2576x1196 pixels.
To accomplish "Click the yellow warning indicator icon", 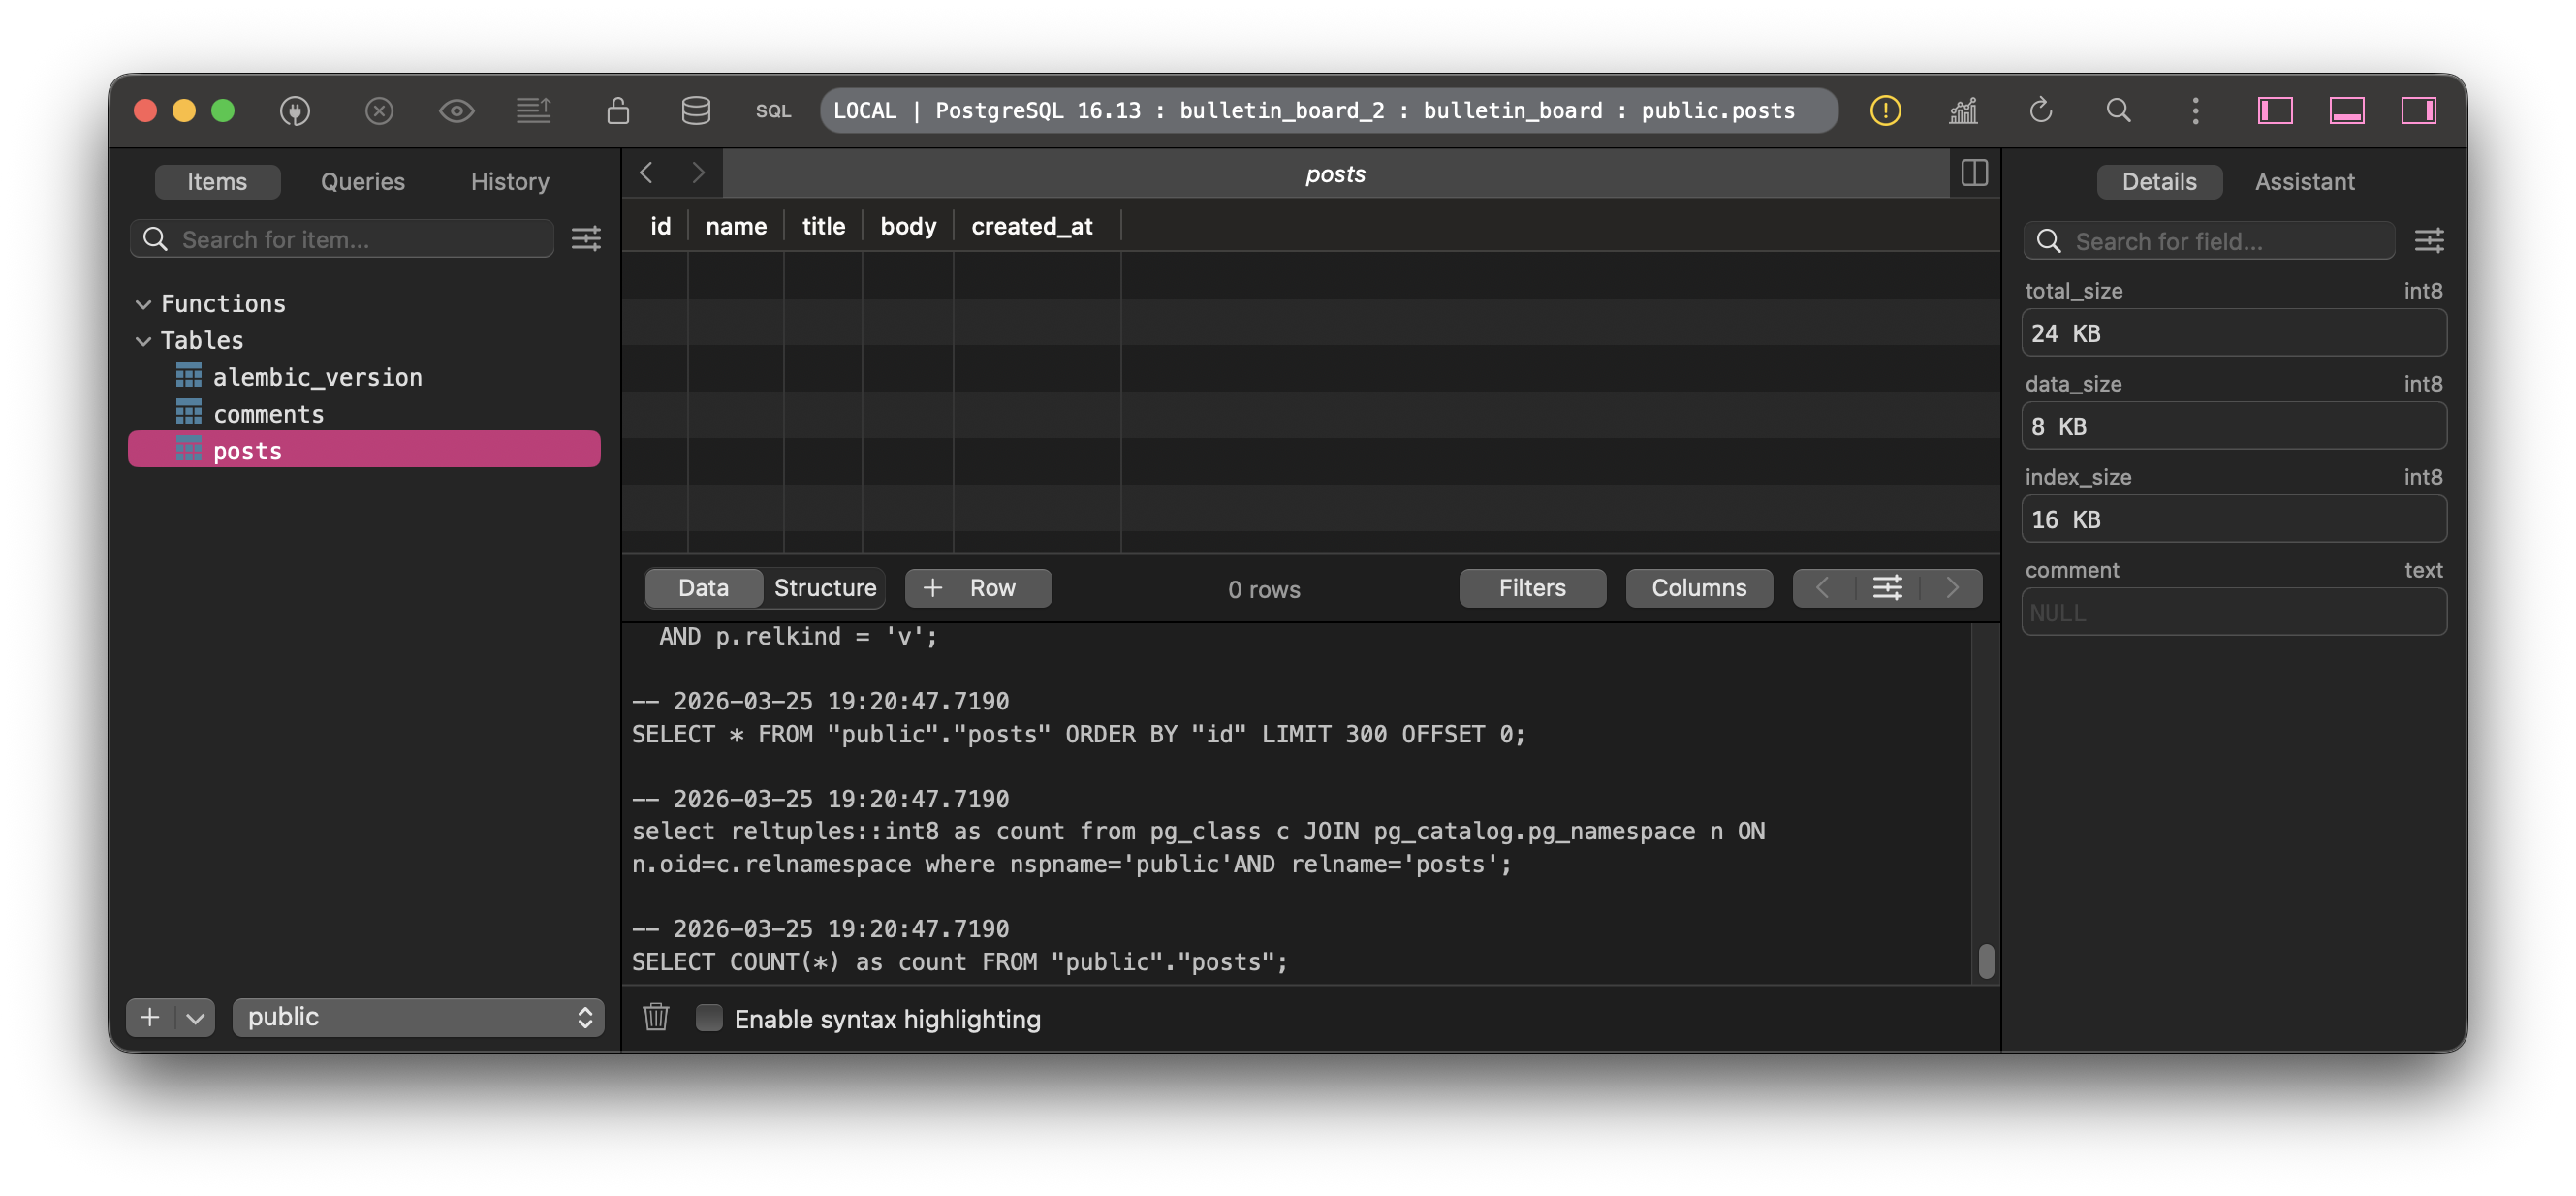I will click(1885, 110).
